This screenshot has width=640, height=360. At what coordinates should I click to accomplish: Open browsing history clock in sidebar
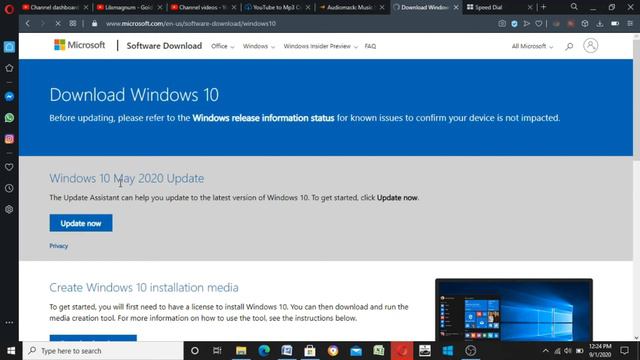pos(9,188)
